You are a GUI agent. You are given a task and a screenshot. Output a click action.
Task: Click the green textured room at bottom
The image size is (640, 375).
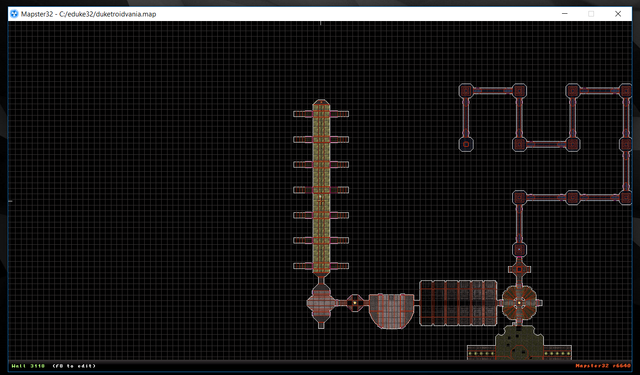[x=519, y=342]
